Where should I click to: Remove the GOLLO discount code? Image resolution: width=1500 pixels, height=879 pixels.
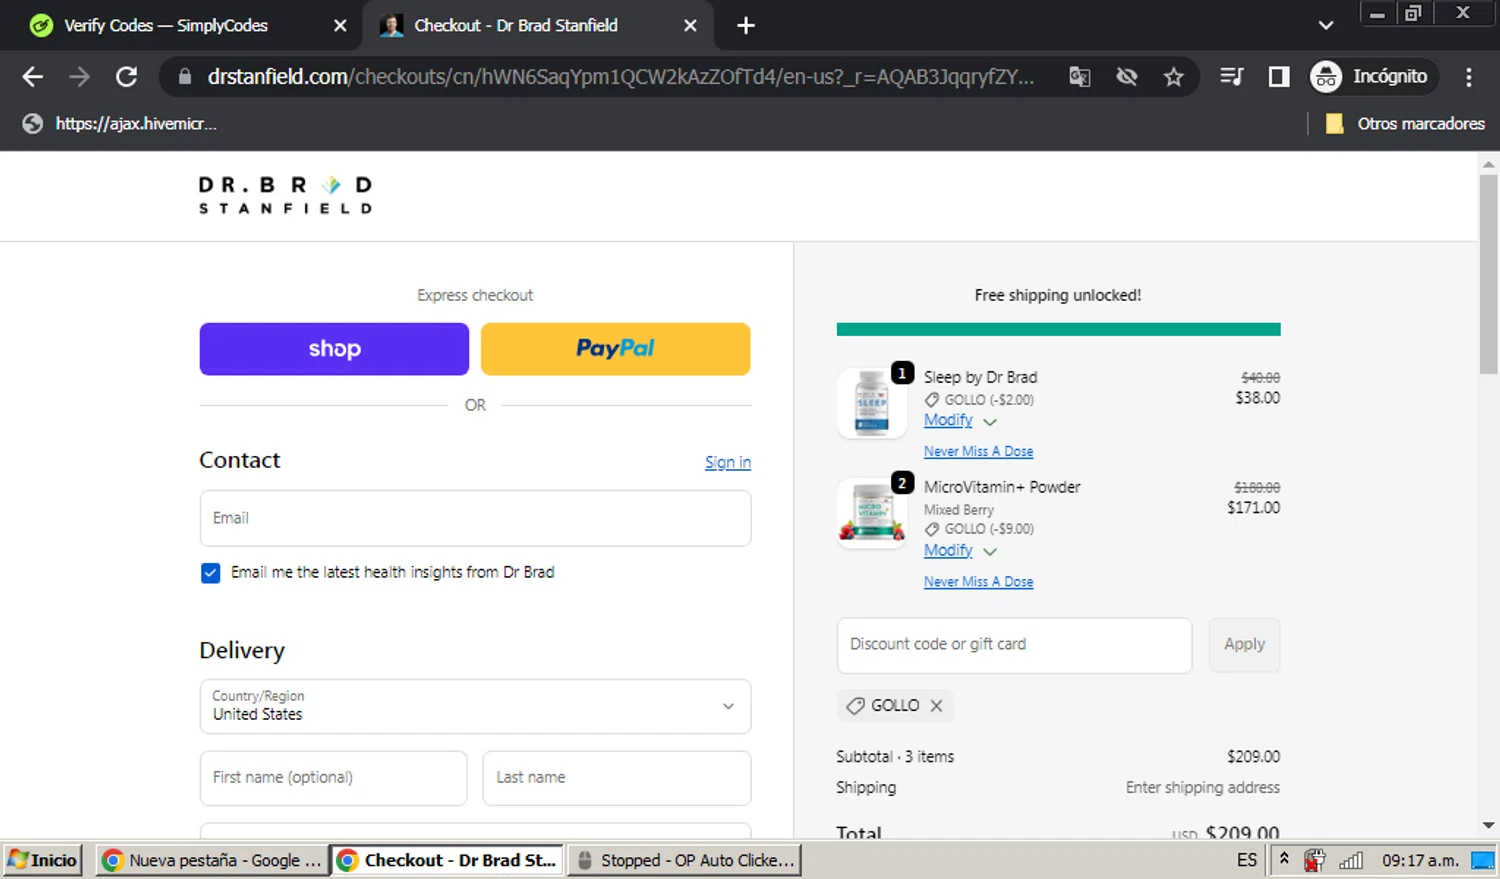coord(936,706)
